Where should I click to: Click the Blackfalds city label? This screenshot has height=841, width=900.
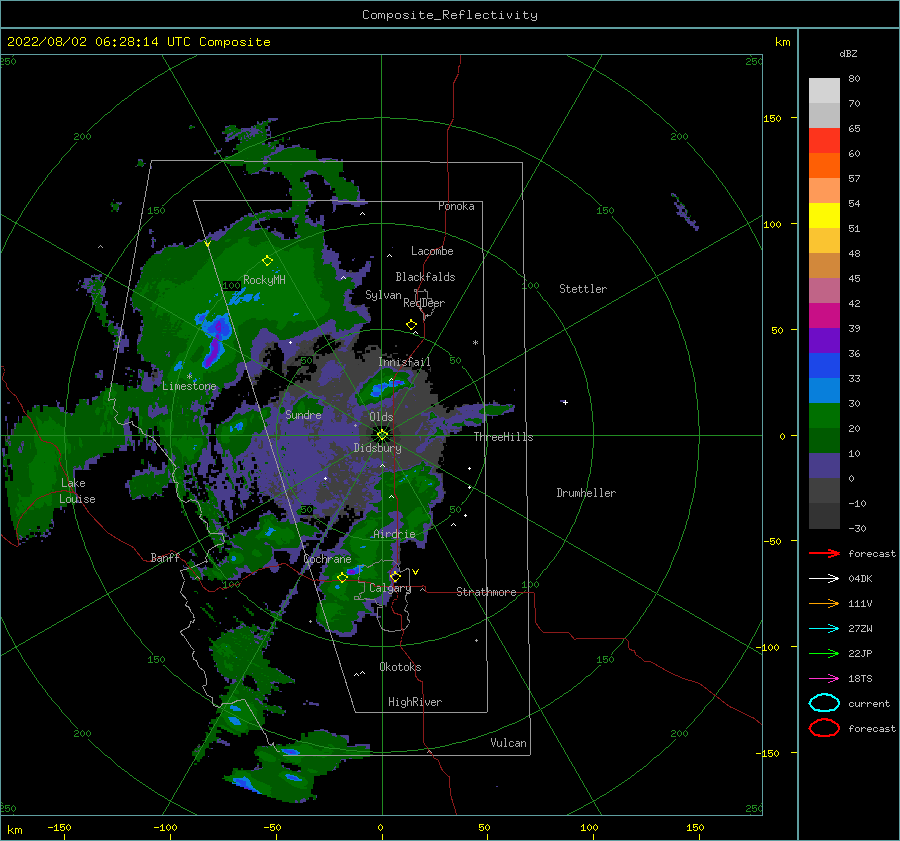point(425,277)
